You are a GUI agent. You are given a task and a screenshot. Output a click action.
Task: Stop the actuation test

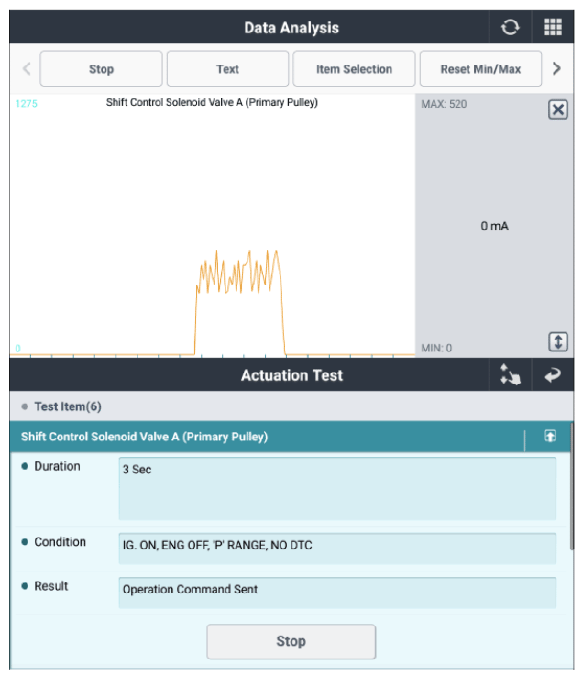(x=291, y=641)
